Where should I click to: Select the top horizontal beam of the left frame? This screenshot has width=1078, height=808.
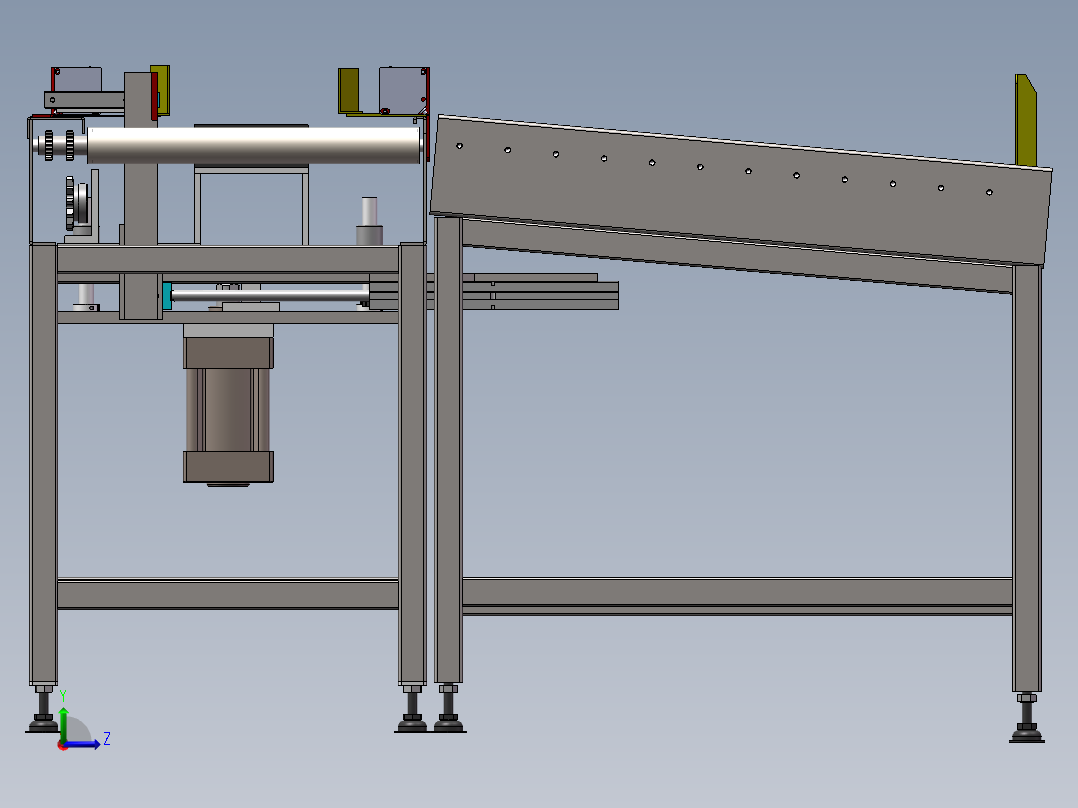point(228,259)
